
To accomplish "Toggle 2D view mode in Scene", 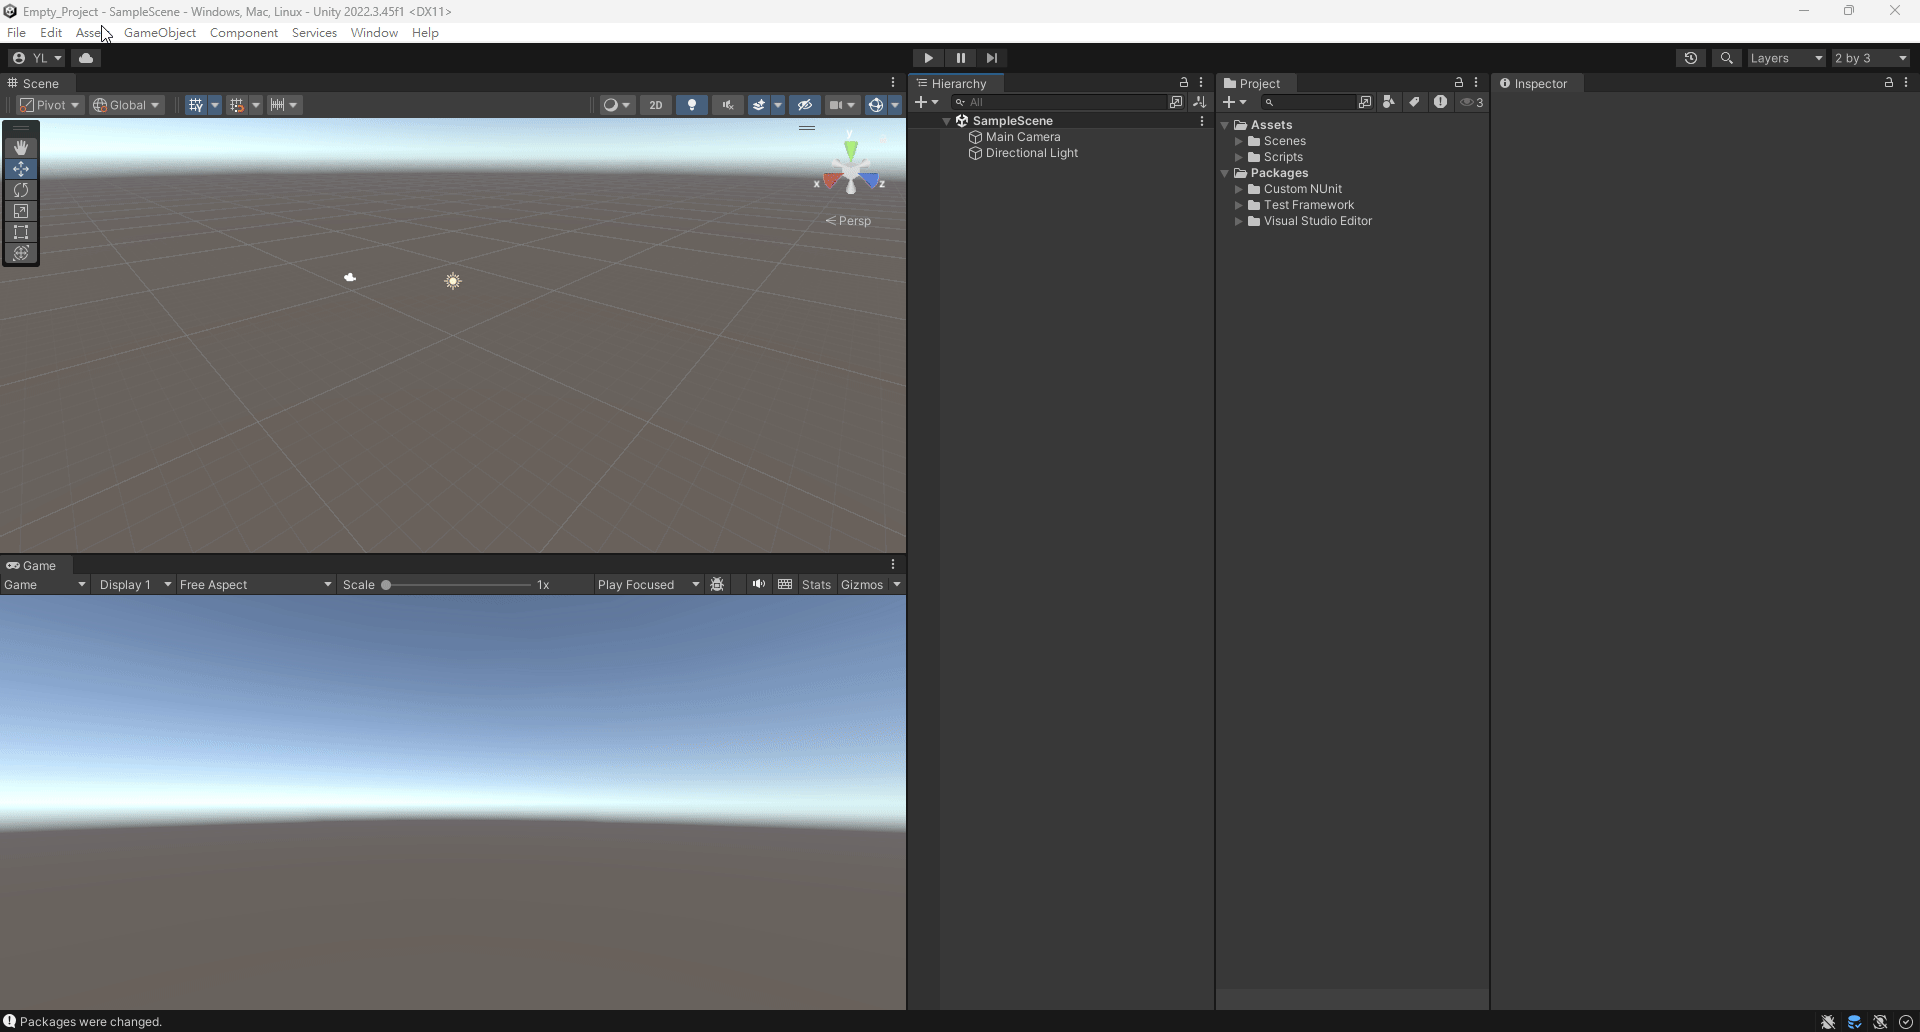I will point(656,105).
